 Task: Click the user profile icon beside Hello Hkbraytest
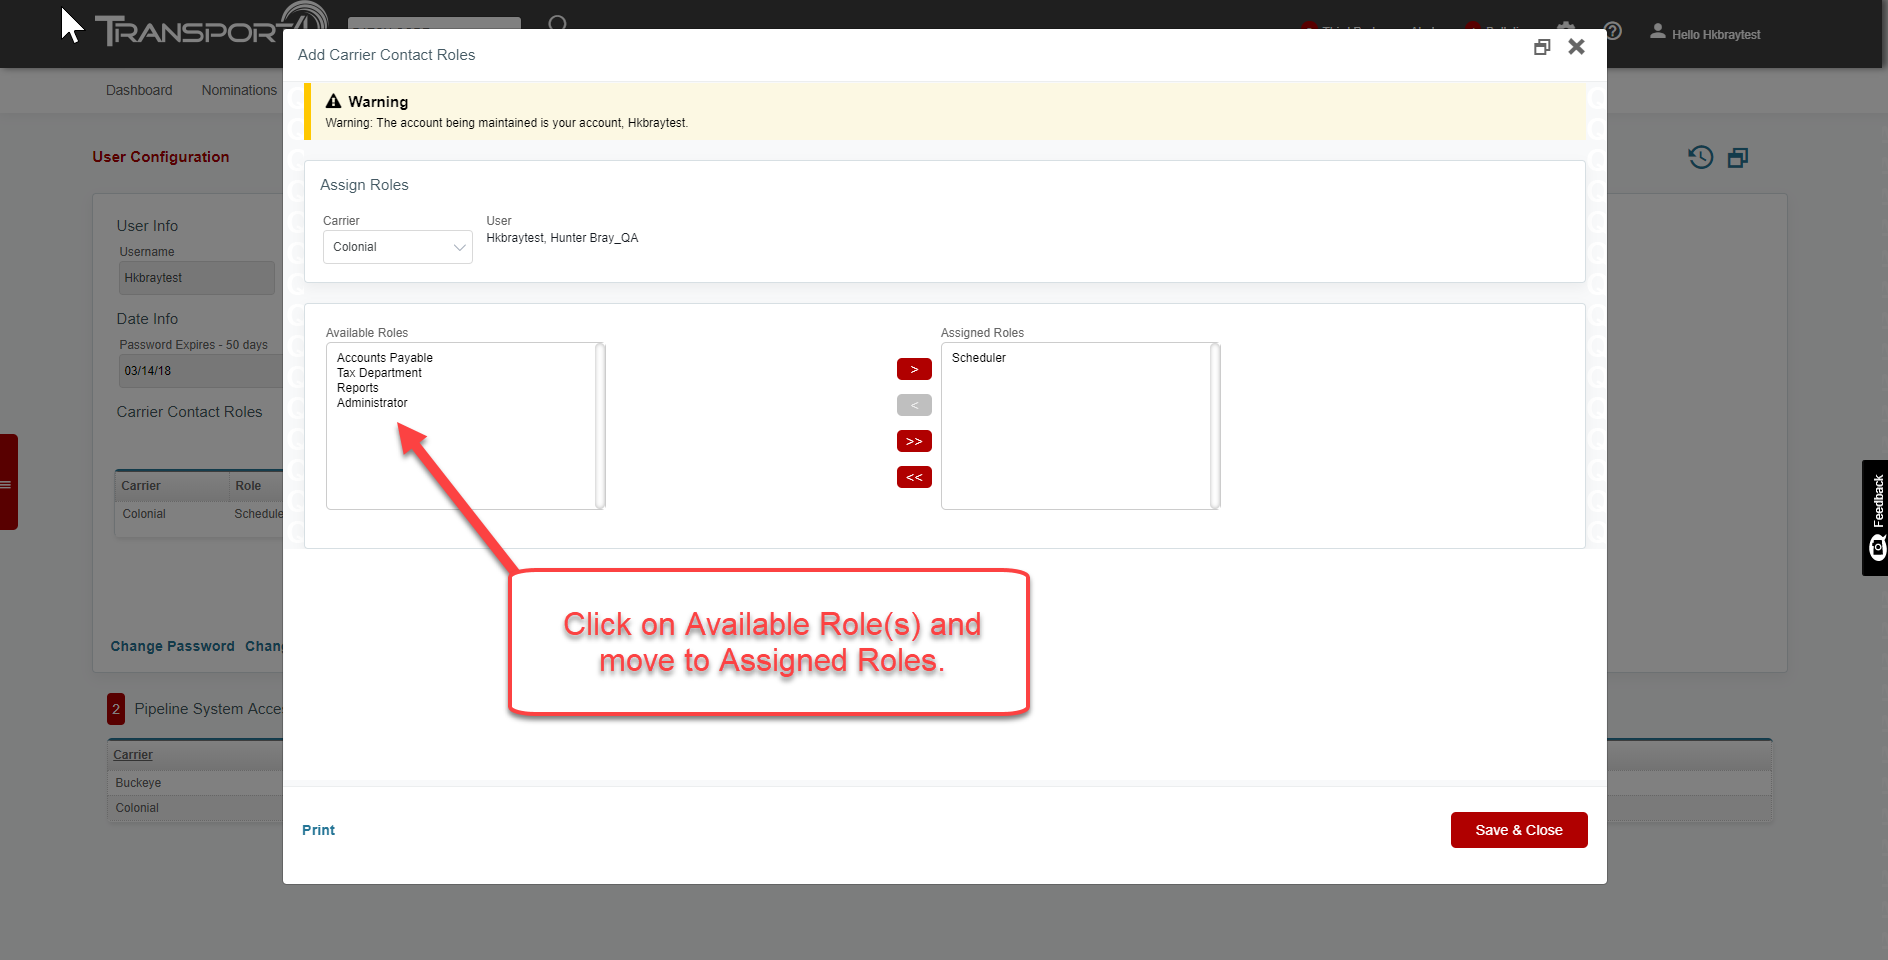[x=1657, y=33]
